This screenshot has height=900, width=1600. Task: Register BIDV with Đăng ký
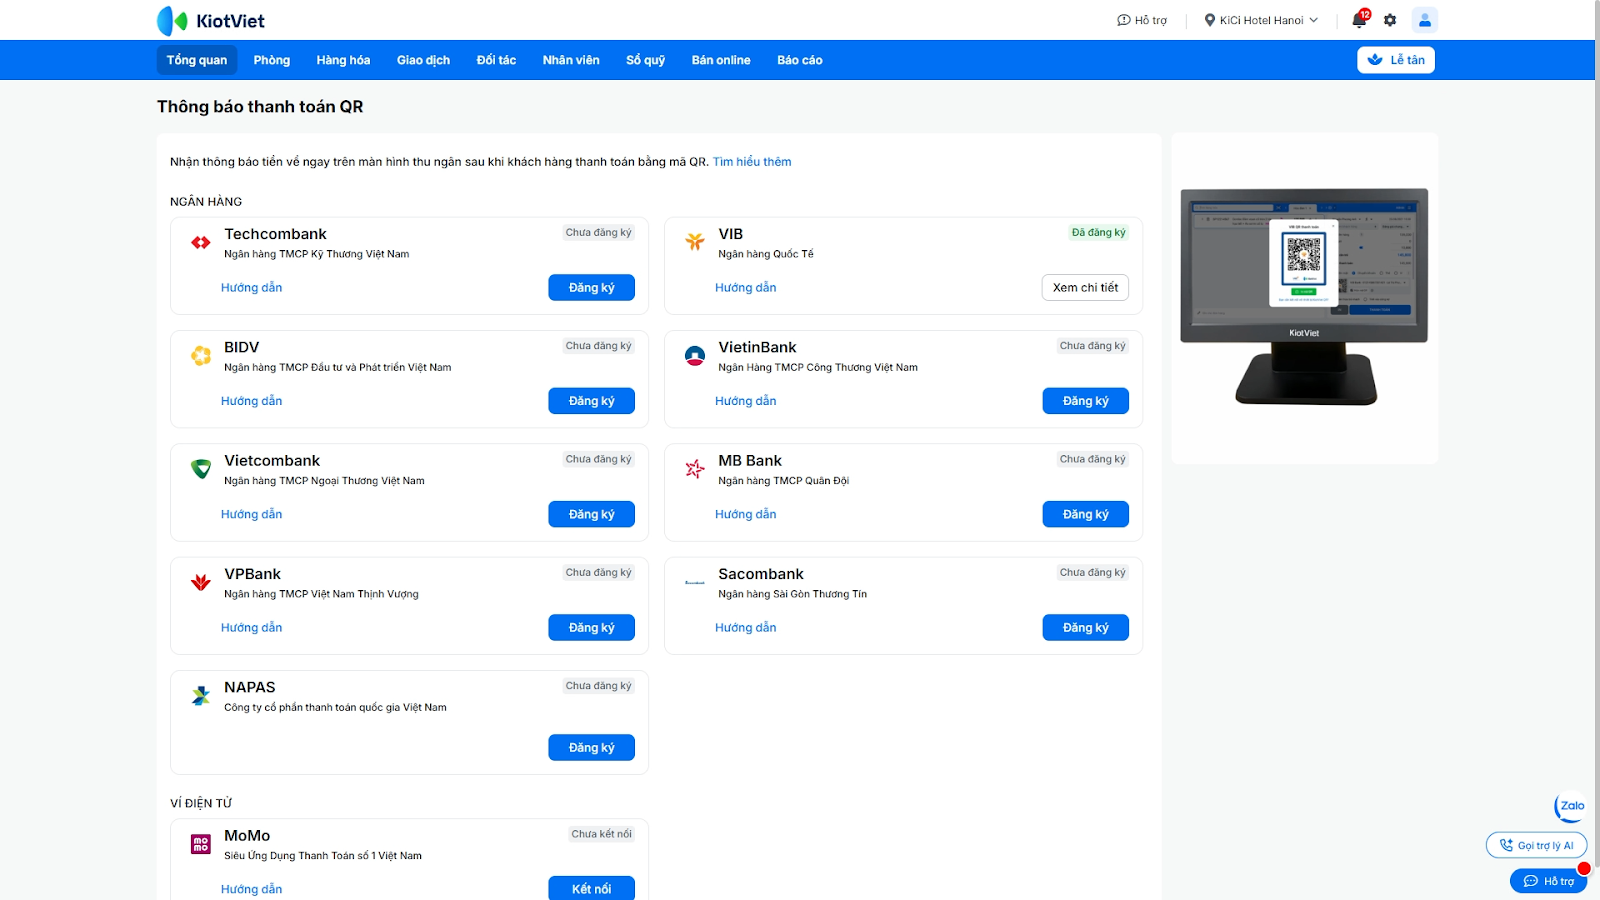pyautogui.click(x=592, y=401)
